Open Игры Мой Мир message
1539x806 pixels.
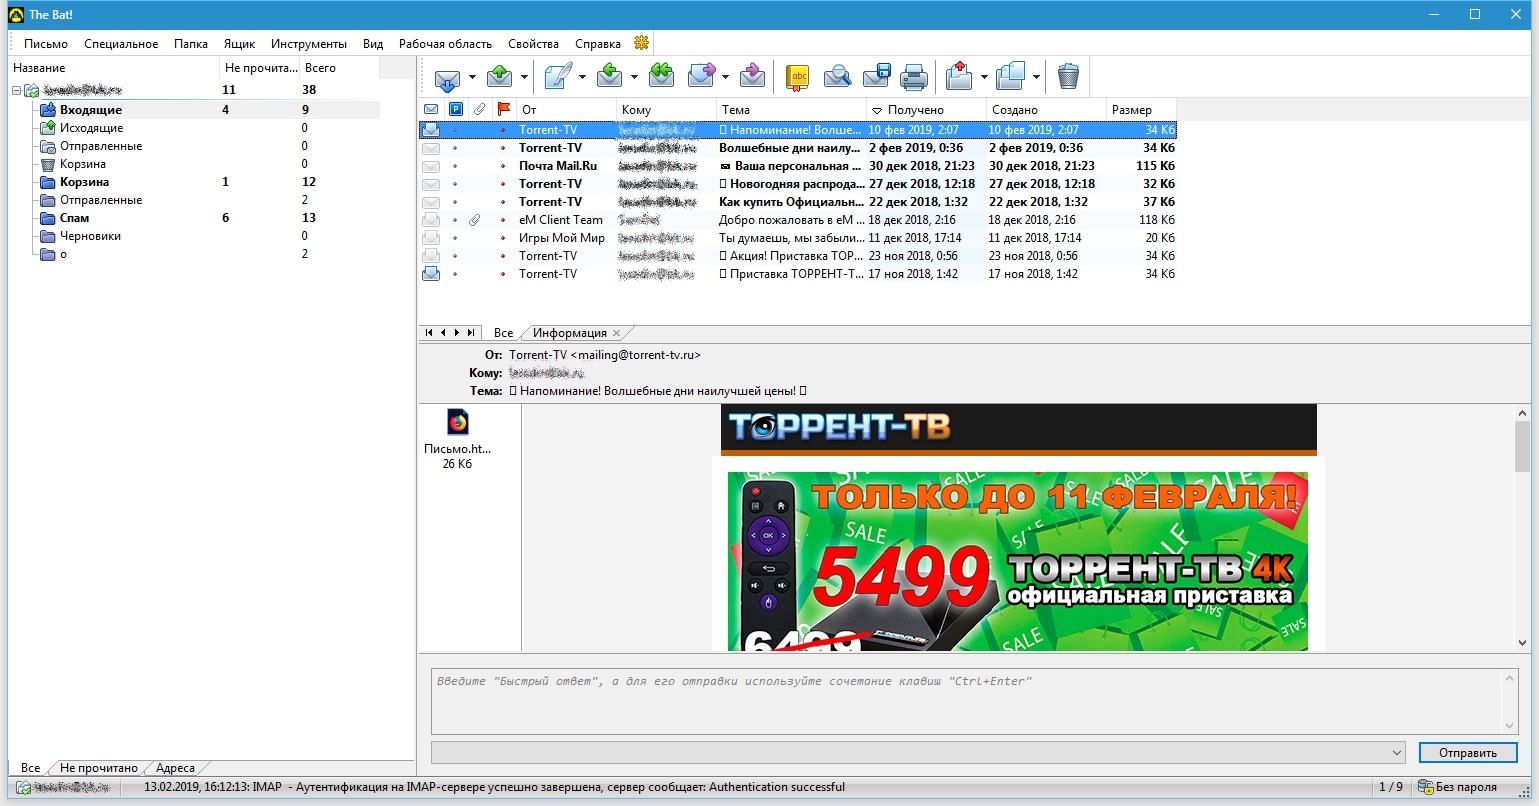point(798,238)
